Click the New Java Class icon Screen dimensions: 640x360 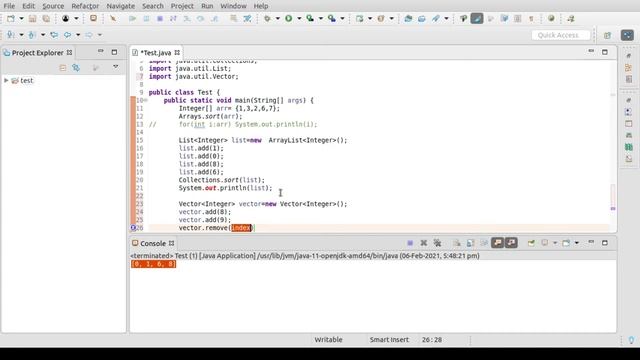381,18
